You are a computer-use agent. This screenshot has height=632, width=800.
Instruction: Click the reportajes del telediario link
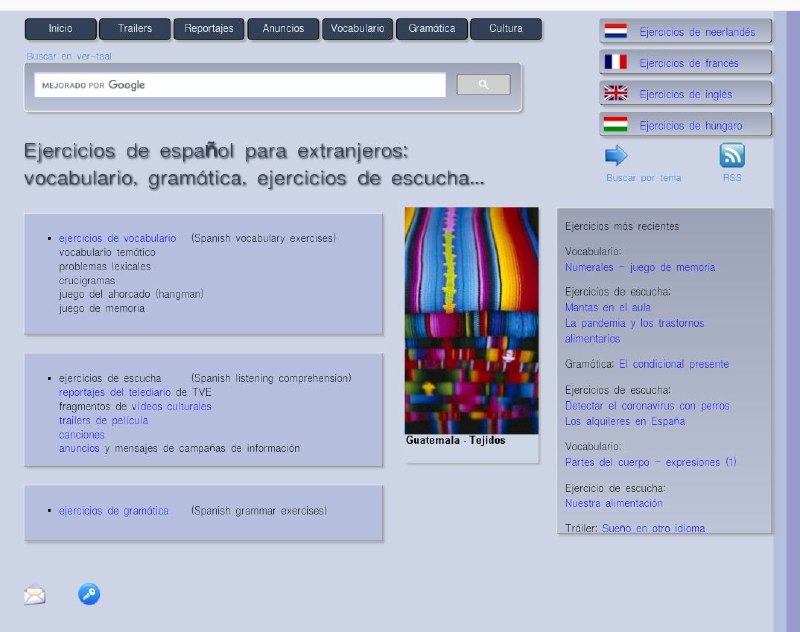pos(115,392)
